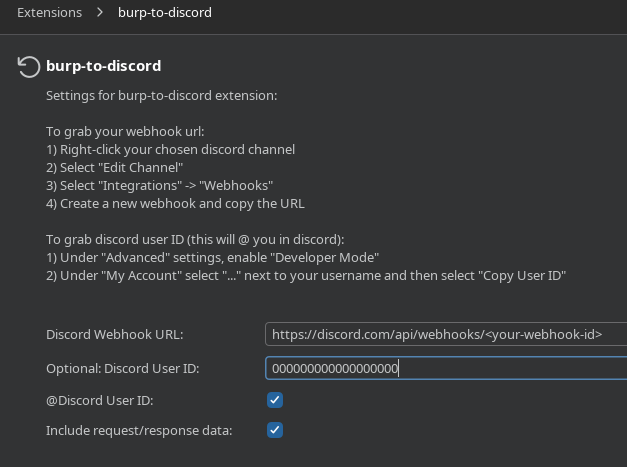Click 'Settings for burp-to-discord extension:' text
Image resolution: width=627 pixels, height=467 pixels.
coord(162,96)
